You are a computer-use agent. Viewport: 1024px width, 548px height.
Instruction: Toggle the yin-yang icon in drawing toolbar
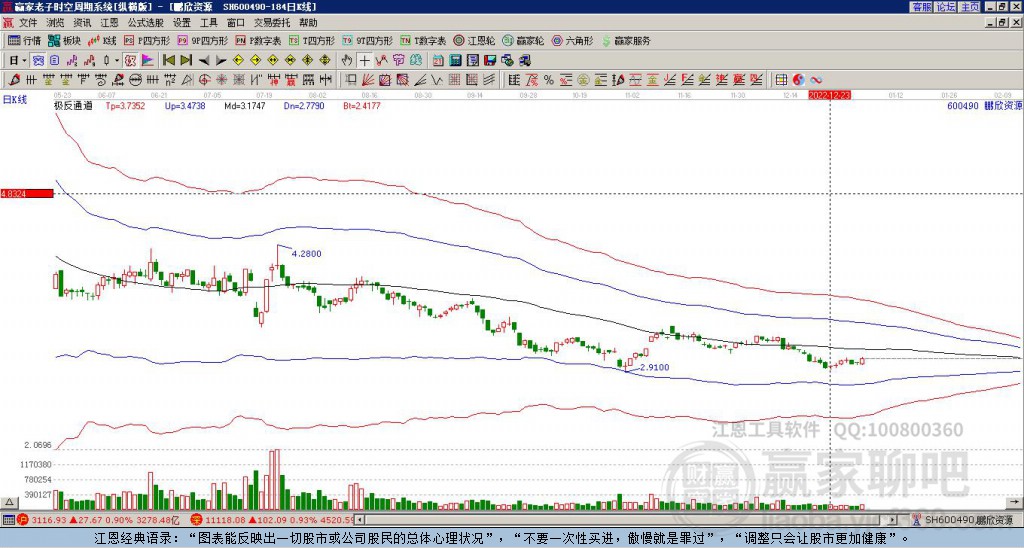(799, 79)
